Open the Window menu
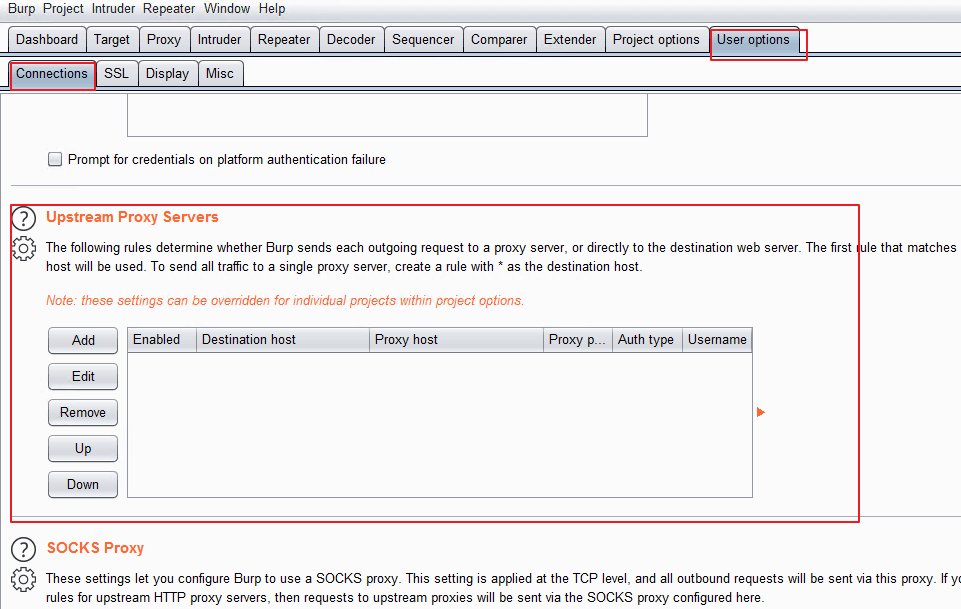Image resolution: width=961 pixels, height=609 pixels. (x=227, y=9)
